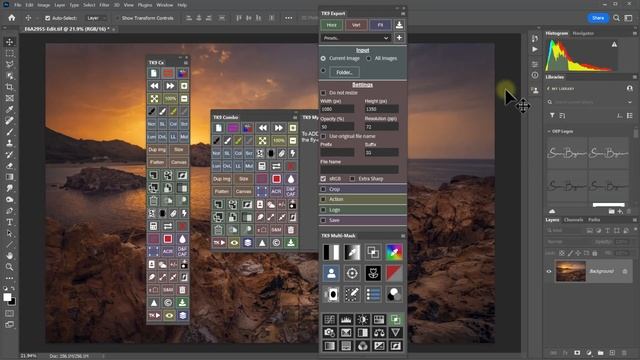Select the Background layer thumbnail
This screenshot has width=640, height=360.
coord(571,271)
